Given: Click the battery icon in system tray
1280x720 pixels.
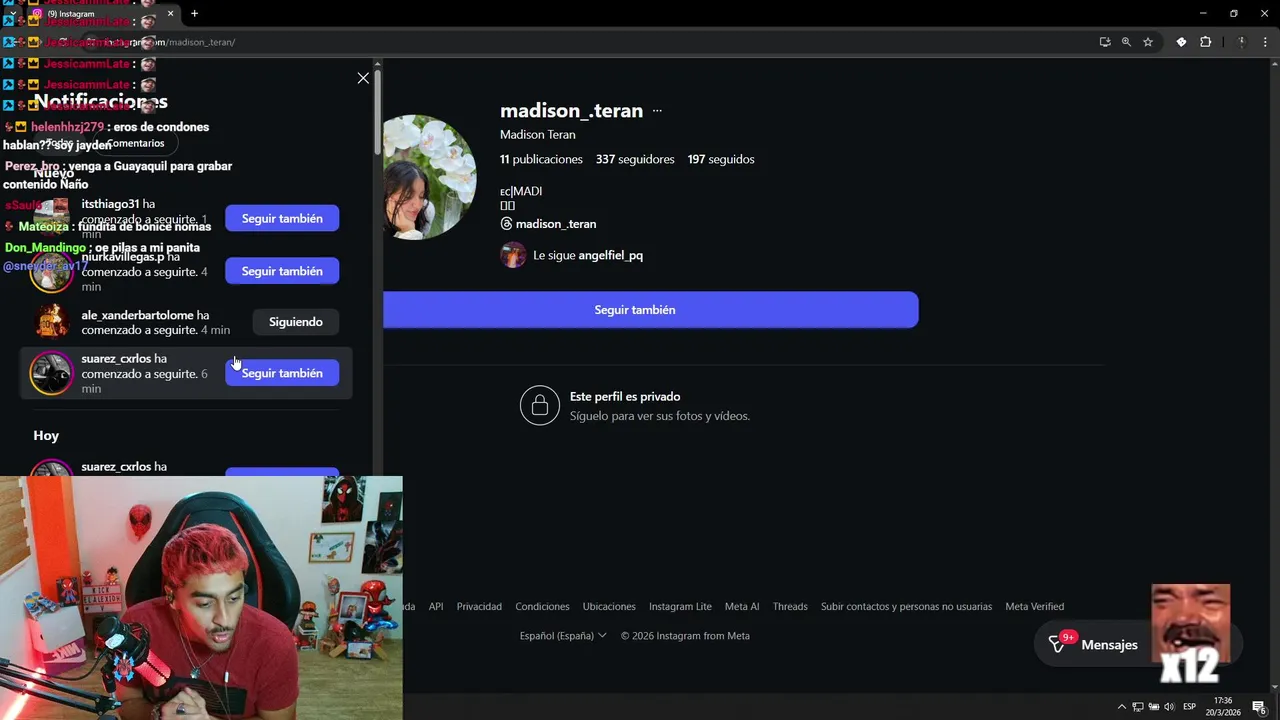Looking at the screenshot, I should [1153, 707].
